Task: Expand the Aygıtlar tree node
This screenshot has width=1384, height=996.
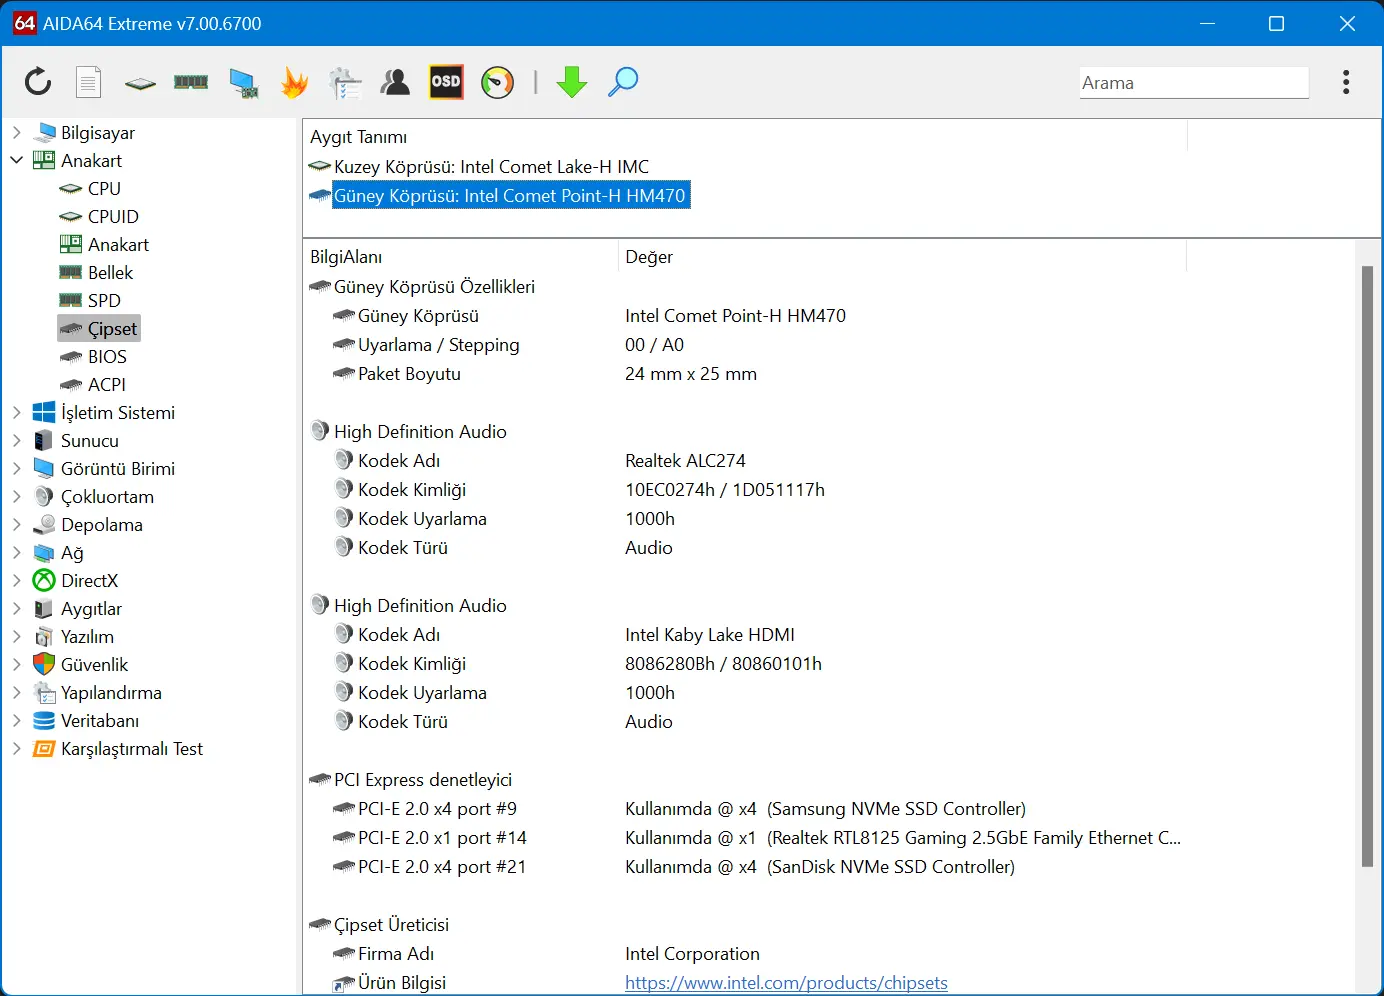Action: (x=16, y=608)
